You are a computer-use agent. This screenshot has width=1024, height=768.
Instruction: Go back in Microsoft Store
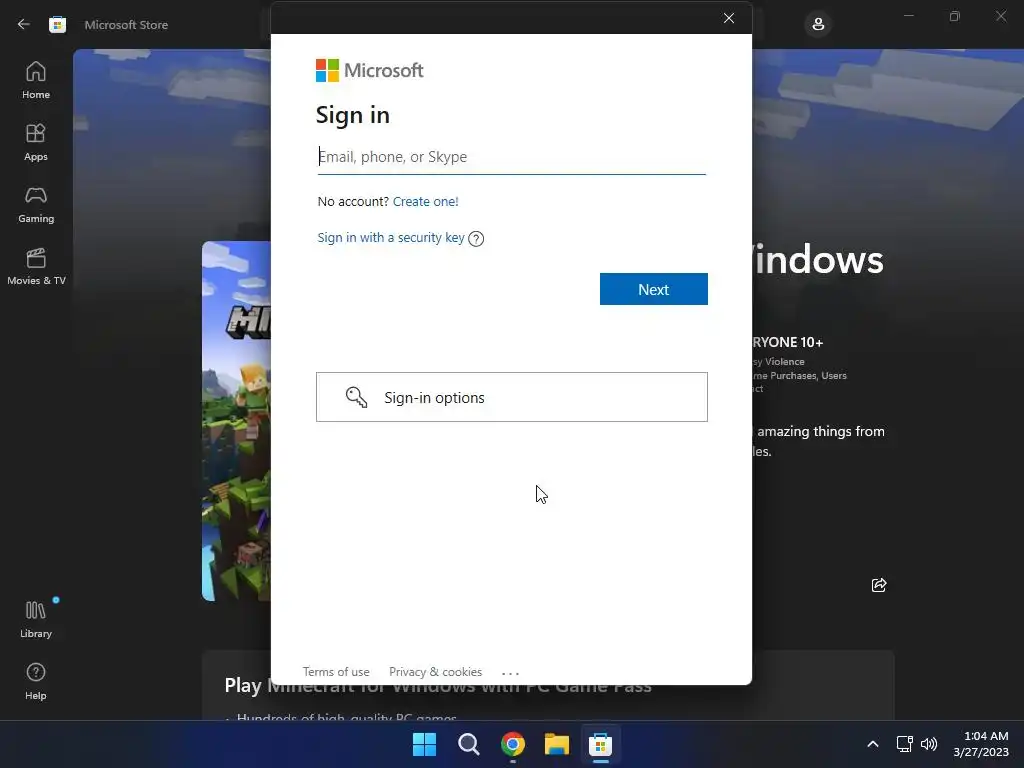coord(24,25)
